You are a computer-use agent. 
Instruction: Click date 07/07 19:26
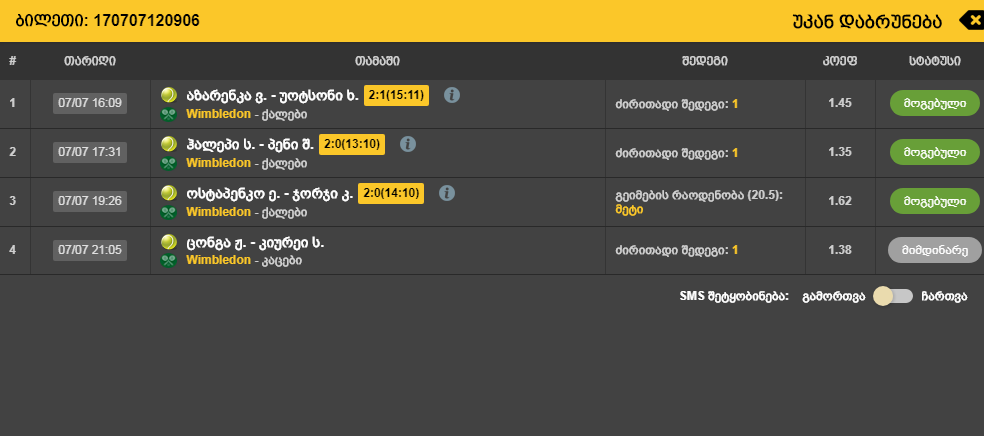click(x=90, y=201)
